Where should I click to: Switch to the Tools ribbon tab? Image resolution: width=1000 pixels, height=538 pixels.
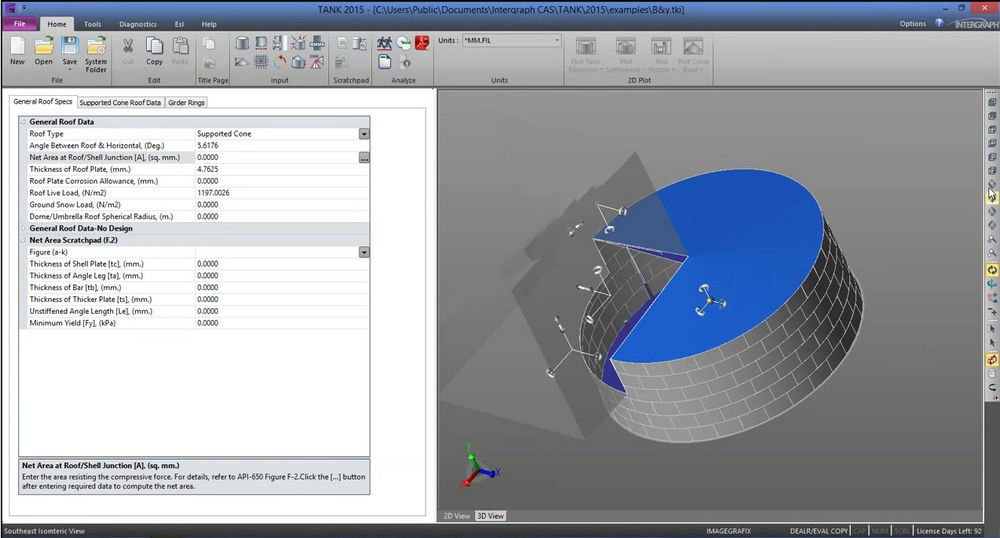92,24
